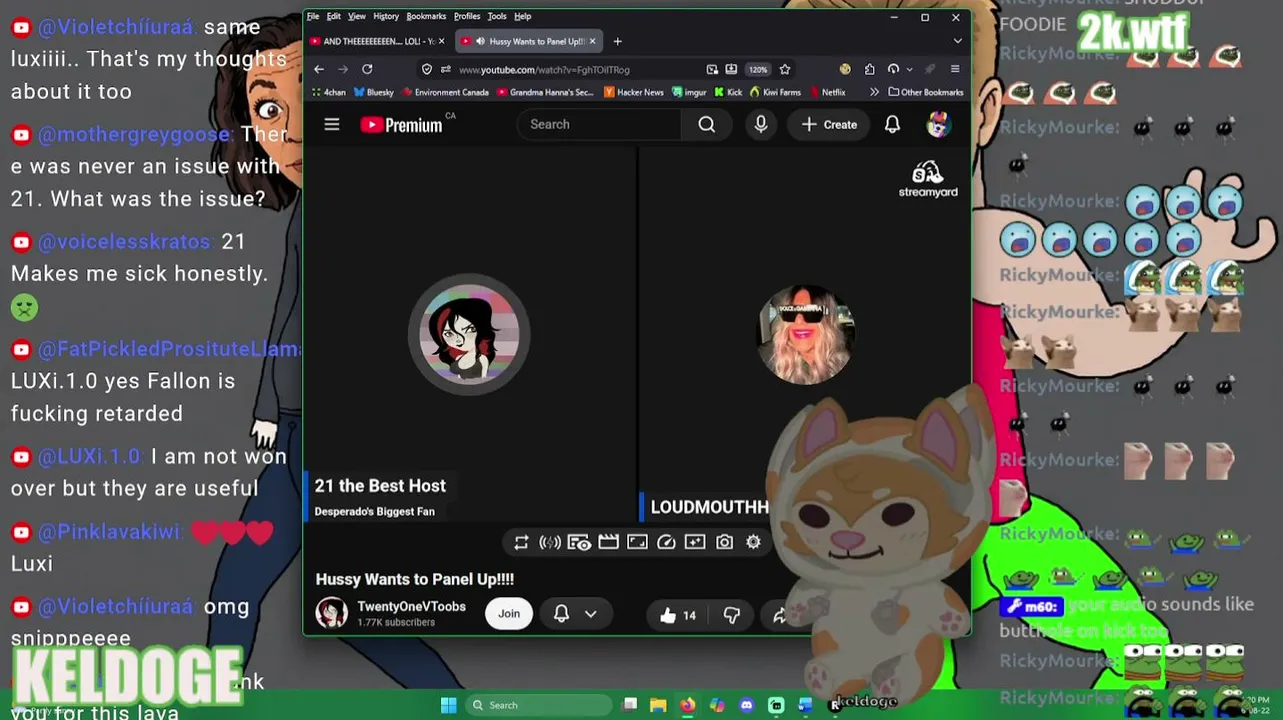Click the youtube.com address bar URL
This screenshot has height=720, width=1283.
pyautogui.click(x=544, y=70)
